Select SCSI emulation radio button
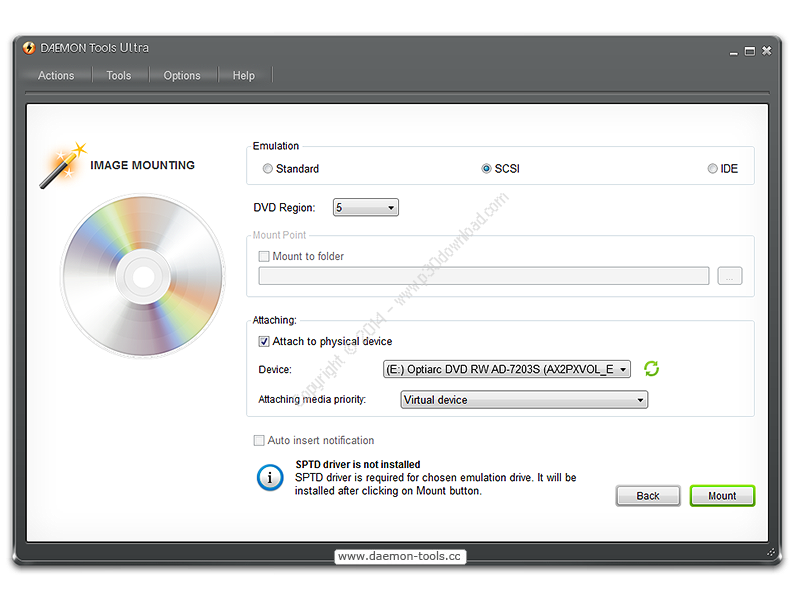Screen dimensions: 800x600 [x=486, y=168]
